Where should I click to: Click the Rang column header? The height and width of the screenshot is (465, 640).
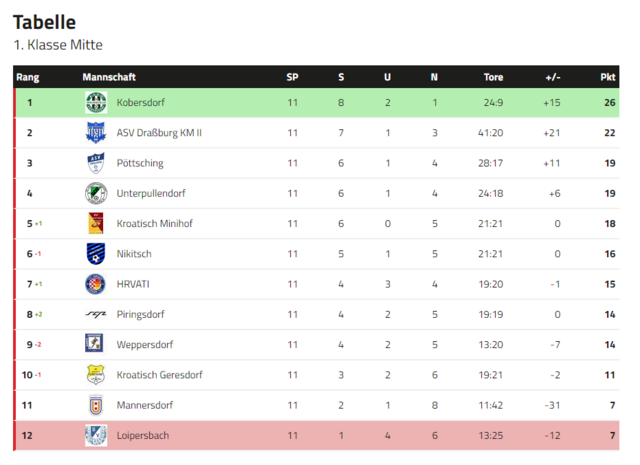coord(28,77)
